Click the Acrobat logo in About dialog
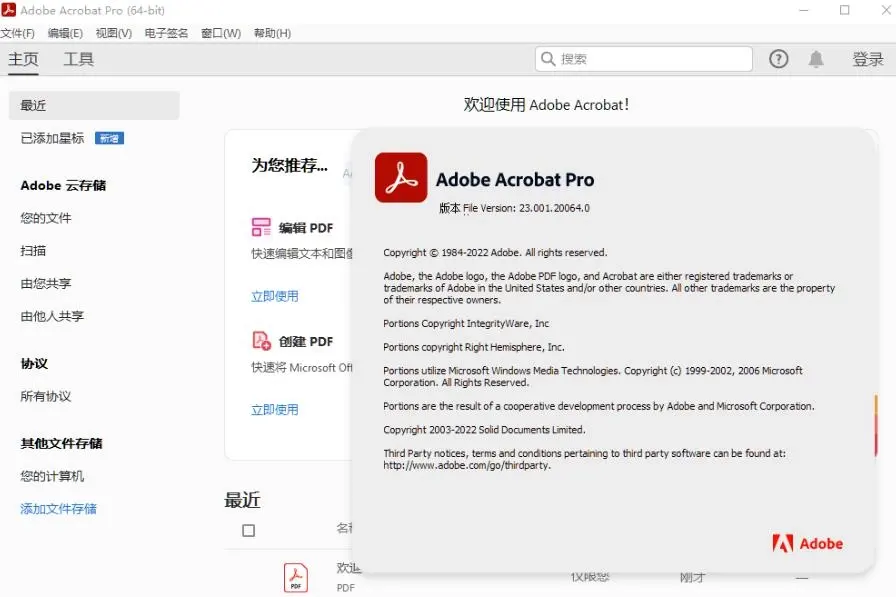896x597 pixels. 401,177
